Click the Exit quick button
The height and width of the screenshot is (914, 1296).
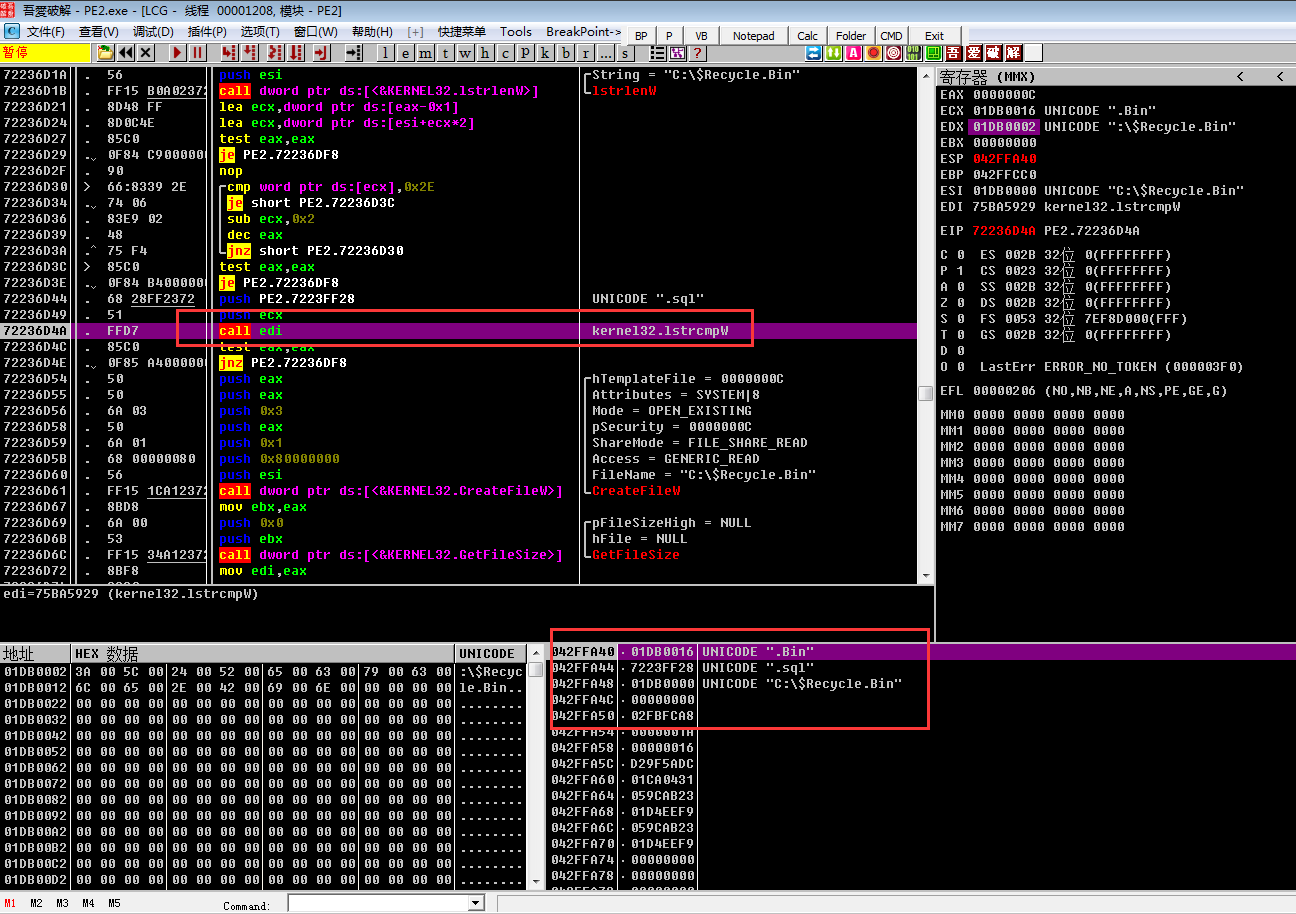[x=934, y=36]
